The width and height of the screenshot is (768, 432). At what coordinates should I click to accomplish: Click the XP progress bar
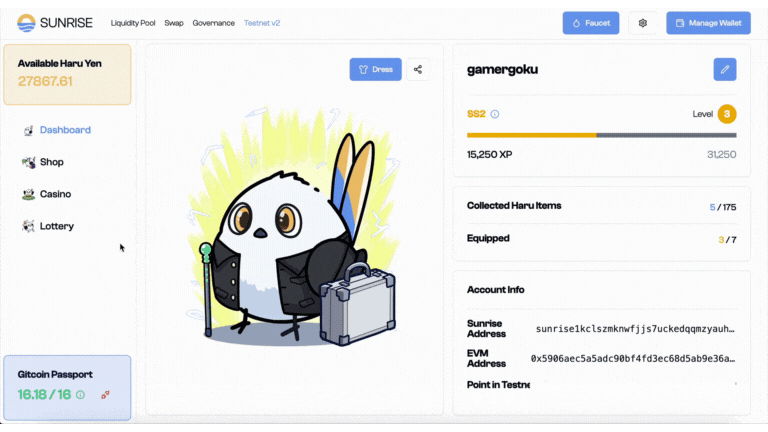(x=601, y=135)
